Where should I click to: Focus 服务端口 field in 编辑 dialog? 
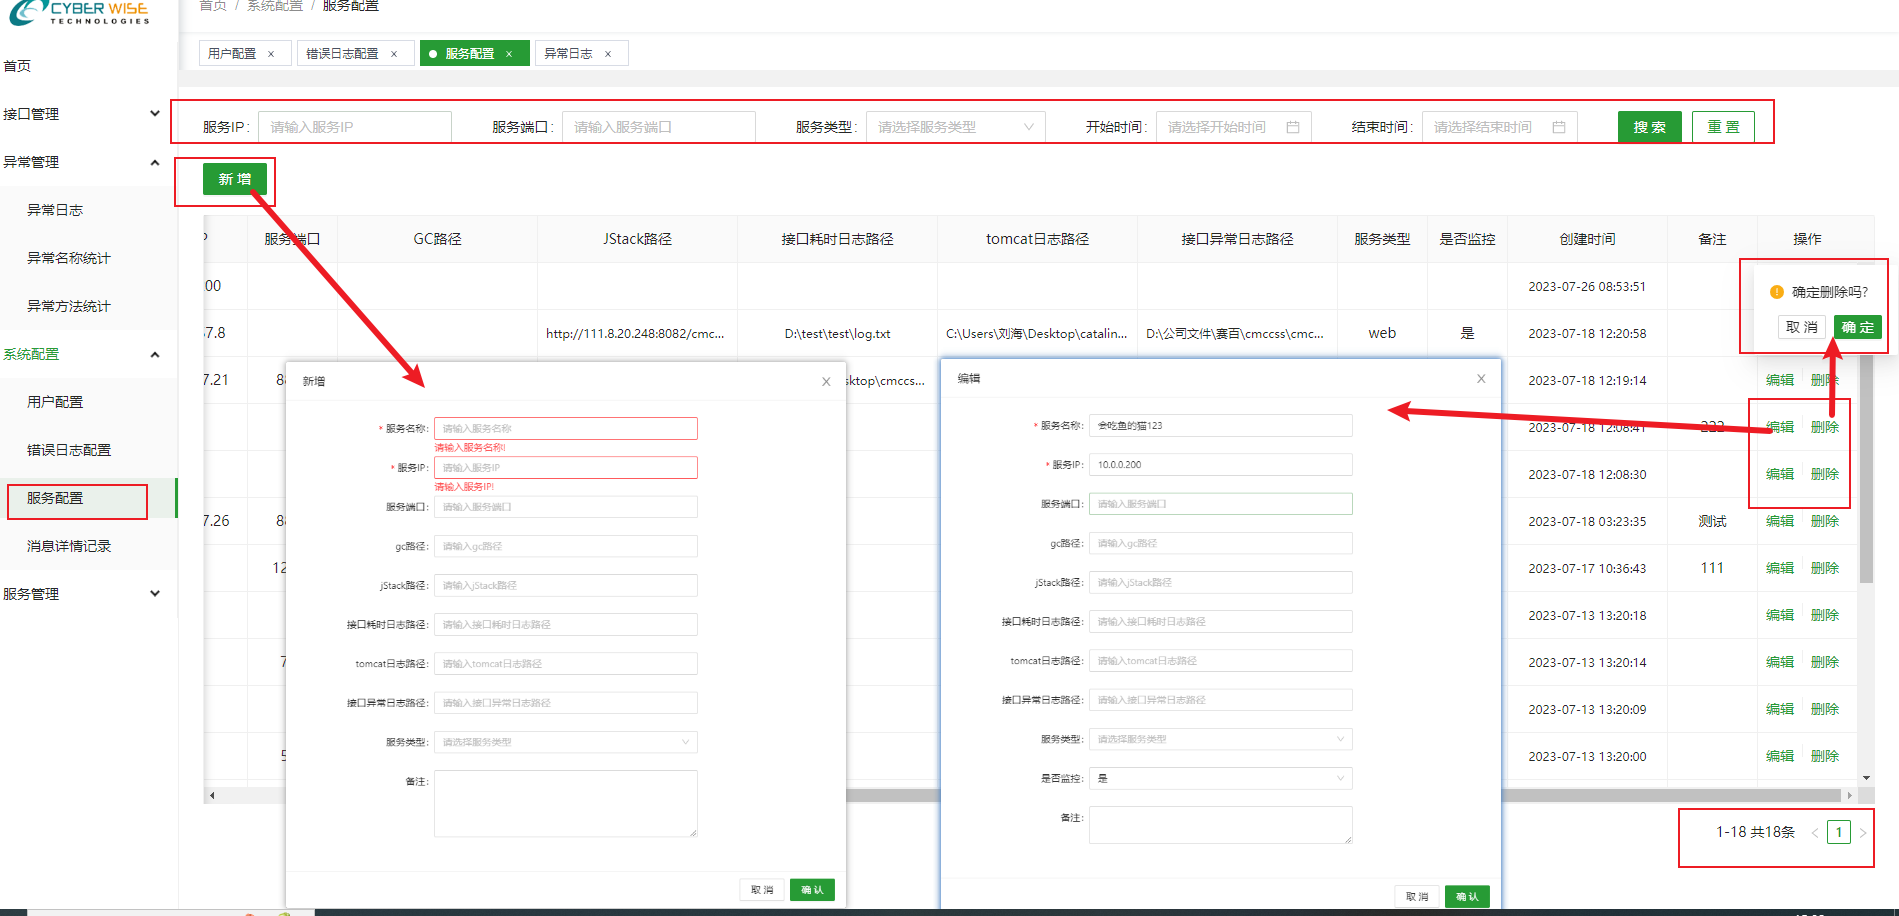[1220, 504]
